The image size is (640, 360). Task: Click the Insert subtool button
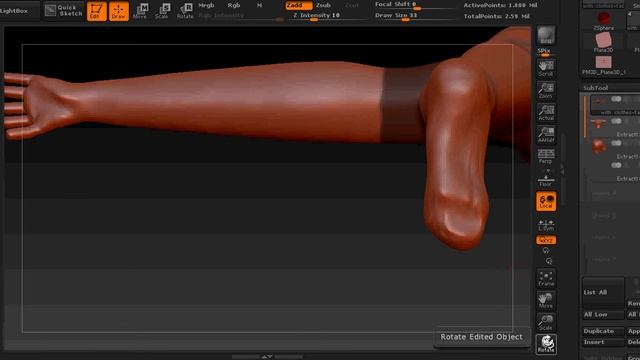pyautogui.click(x=603, y=342)
